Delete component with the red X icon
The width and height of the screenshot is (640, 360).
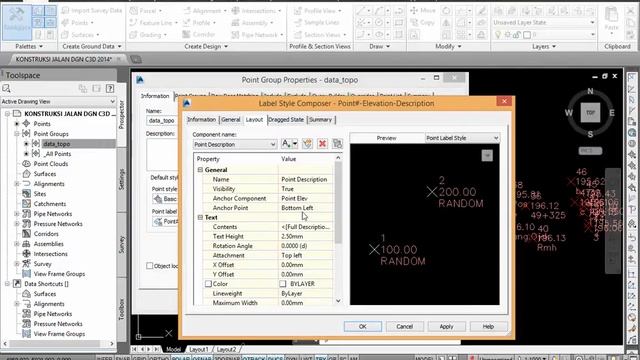(x=322, y=143)
